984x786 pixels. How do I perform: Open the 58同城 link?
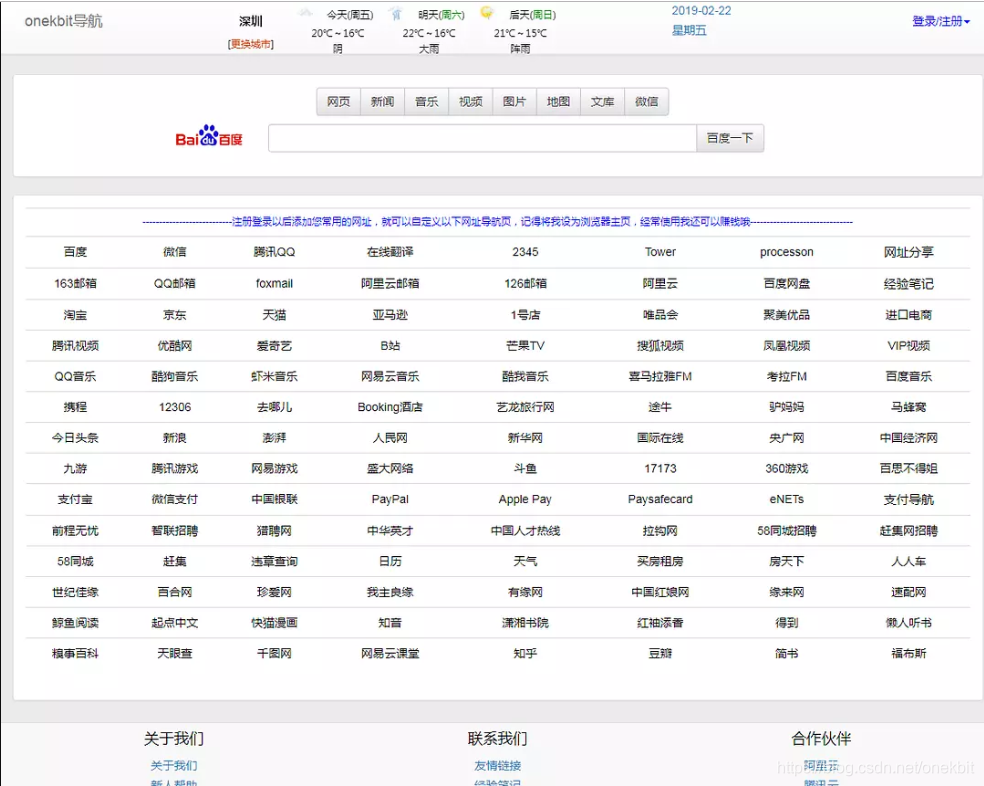click(75, 561)
